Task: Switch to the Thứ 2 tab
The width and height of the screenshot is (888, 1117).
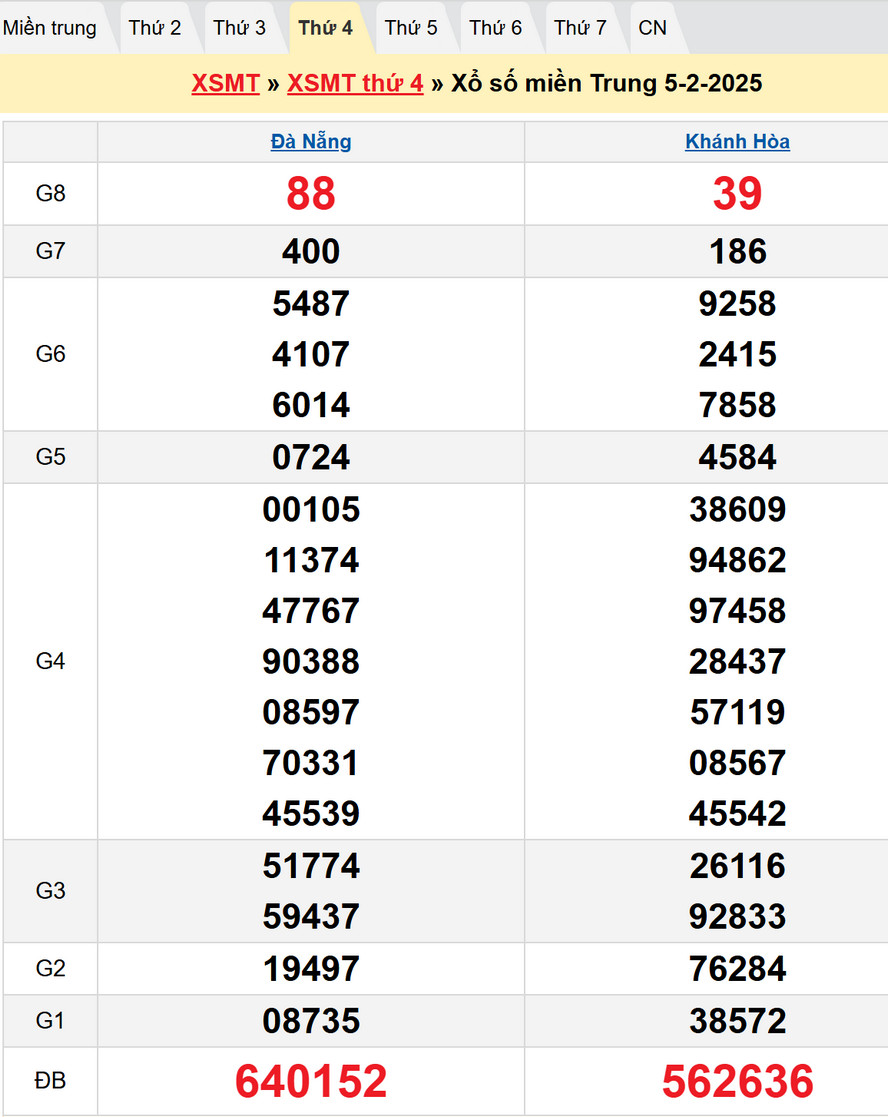Action: point(155,27)
